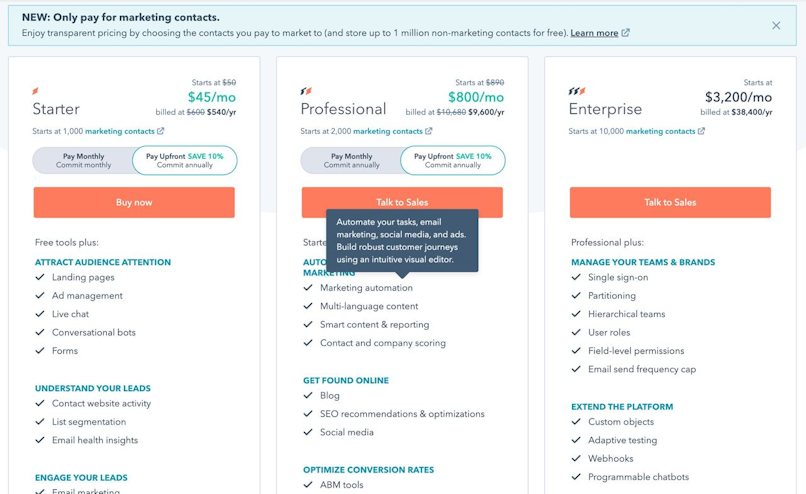
Task: Click the Enterprise plan sprocket icon
Action: [576, 91]
